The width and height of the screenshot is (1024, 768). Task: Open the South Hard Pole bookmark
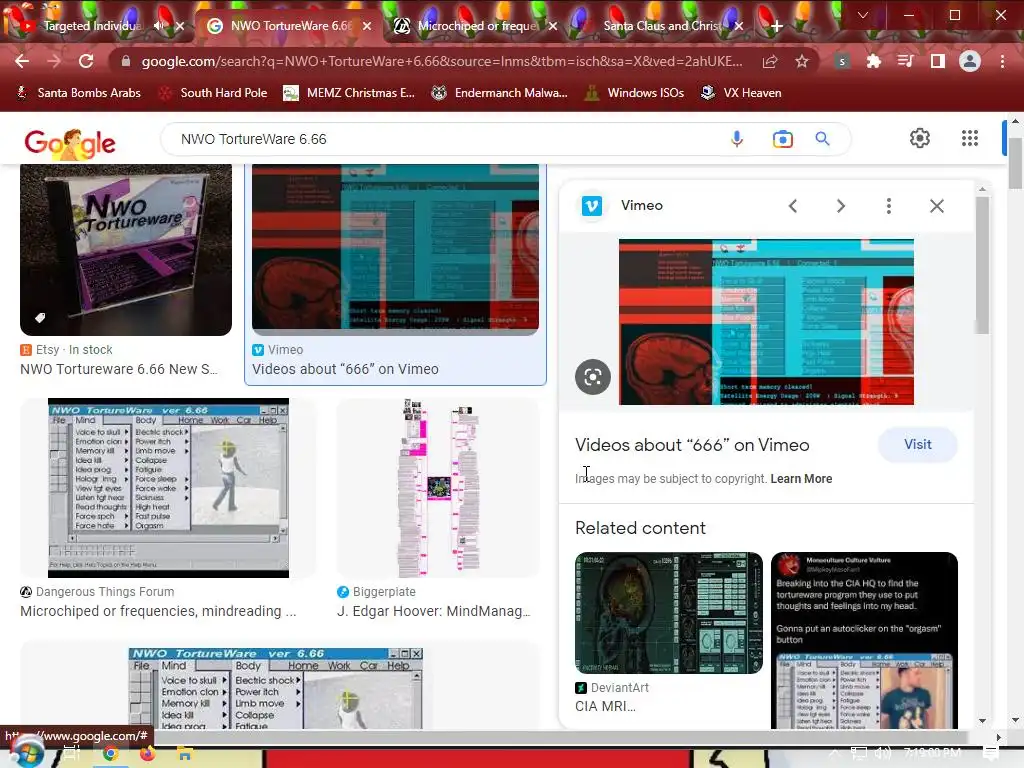pos(214,93)
